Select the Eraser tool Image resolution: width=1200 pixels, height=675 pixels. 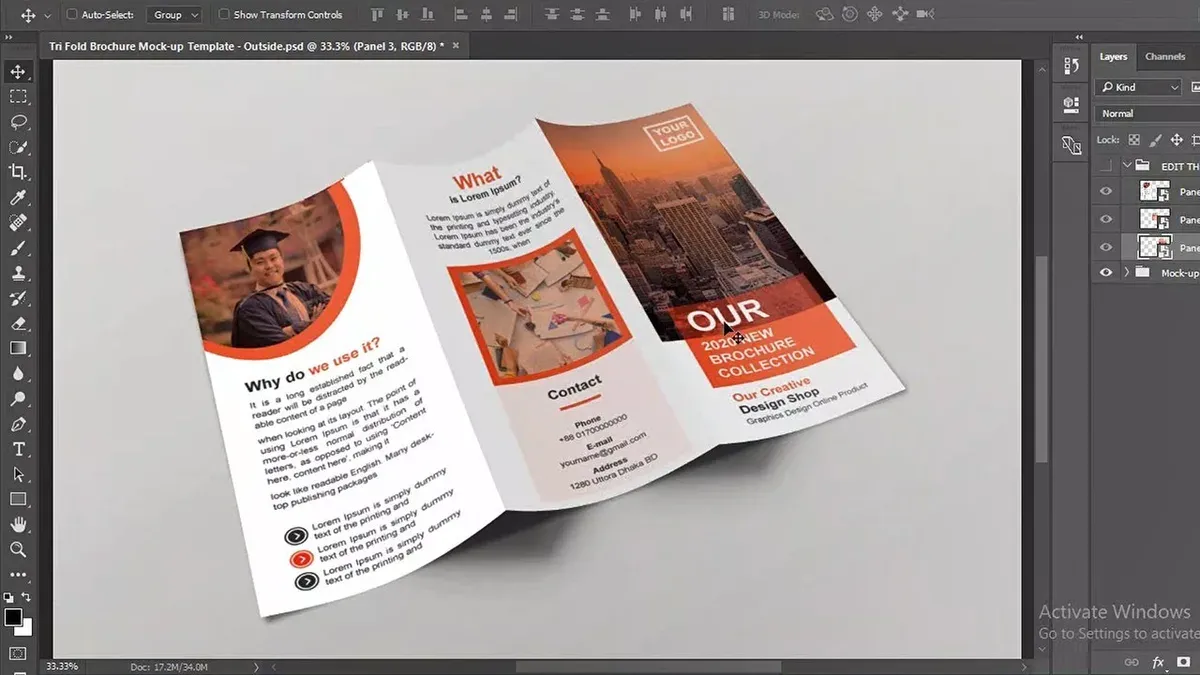coord(18,323)
